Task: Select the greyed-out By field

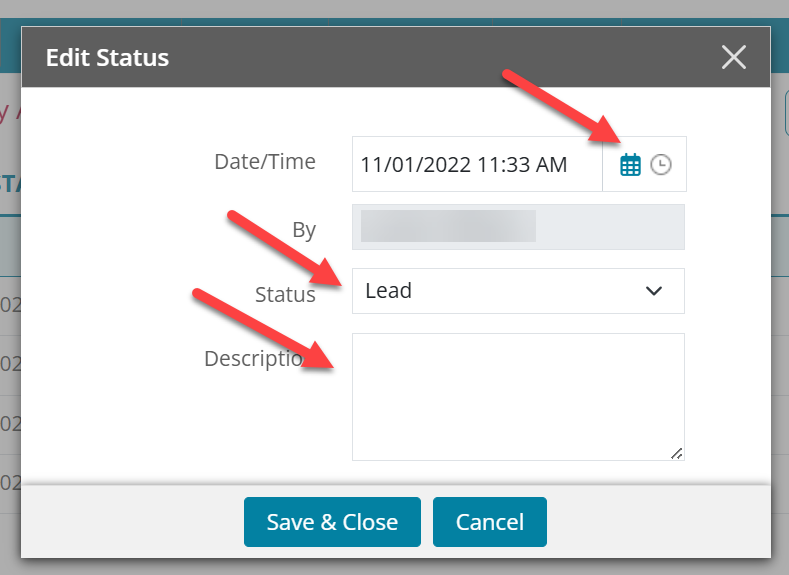Action: pyautogui.click(x=518, y=227)
